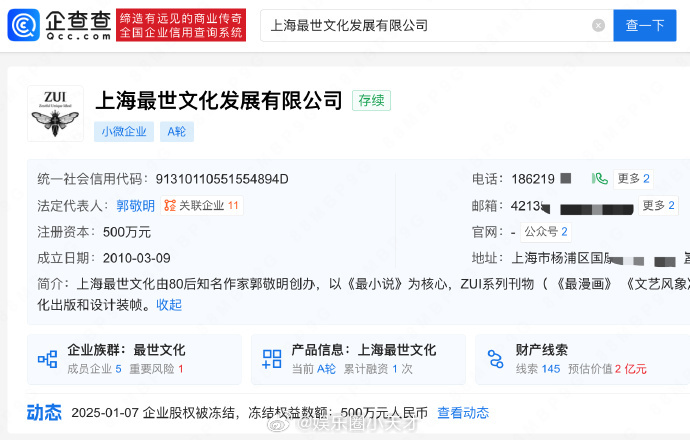
Task: Show more emails 更多 2
Action: click(x=658, y=205)
